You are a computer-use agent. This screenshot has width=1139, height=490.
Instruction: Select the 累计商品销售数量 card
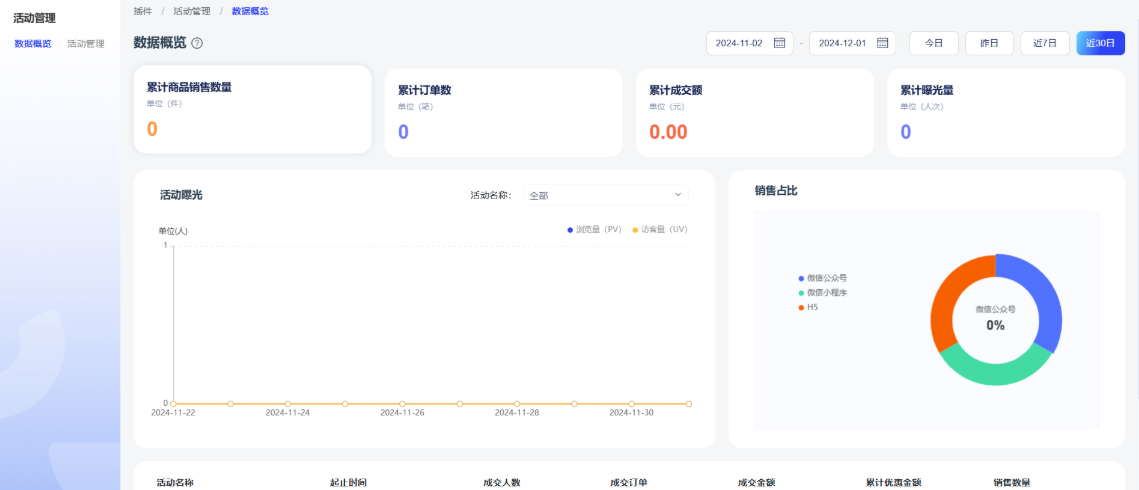pyautogui.click(x=252, y=110)
